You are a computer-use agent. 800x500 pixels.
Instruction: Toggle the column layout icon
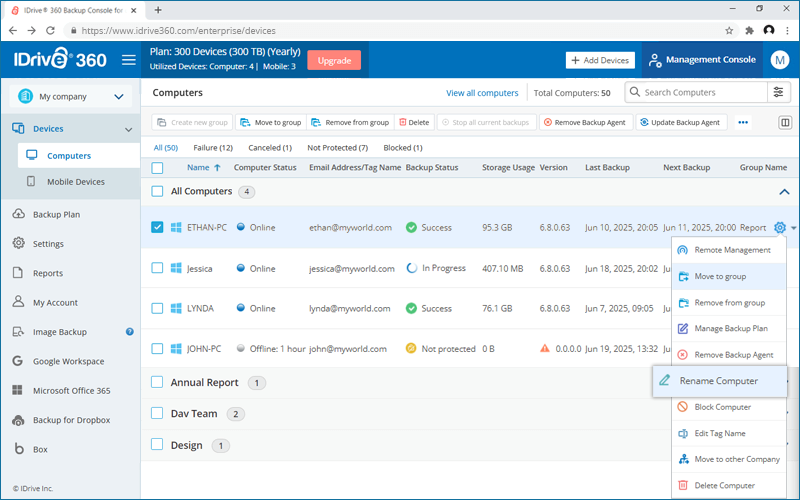785,122
